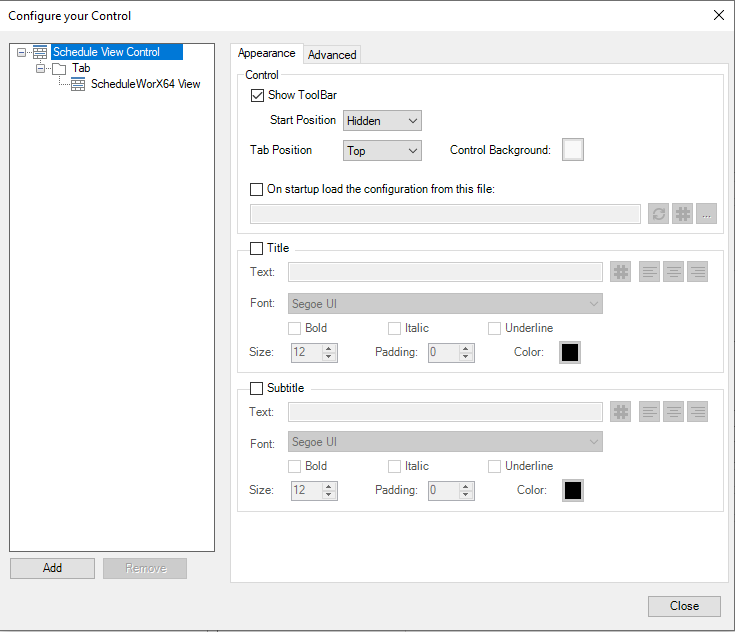Screen dimensions: 735x632
Task: Click the grid icon next to Subtitle text
Action: [x=621, y=411]
